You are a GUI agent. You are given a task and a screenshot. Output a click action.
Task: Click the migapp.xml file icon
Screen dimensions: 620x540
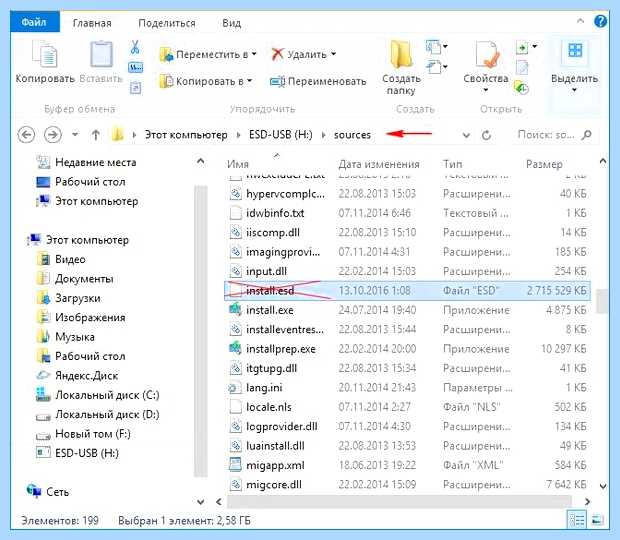235,464
